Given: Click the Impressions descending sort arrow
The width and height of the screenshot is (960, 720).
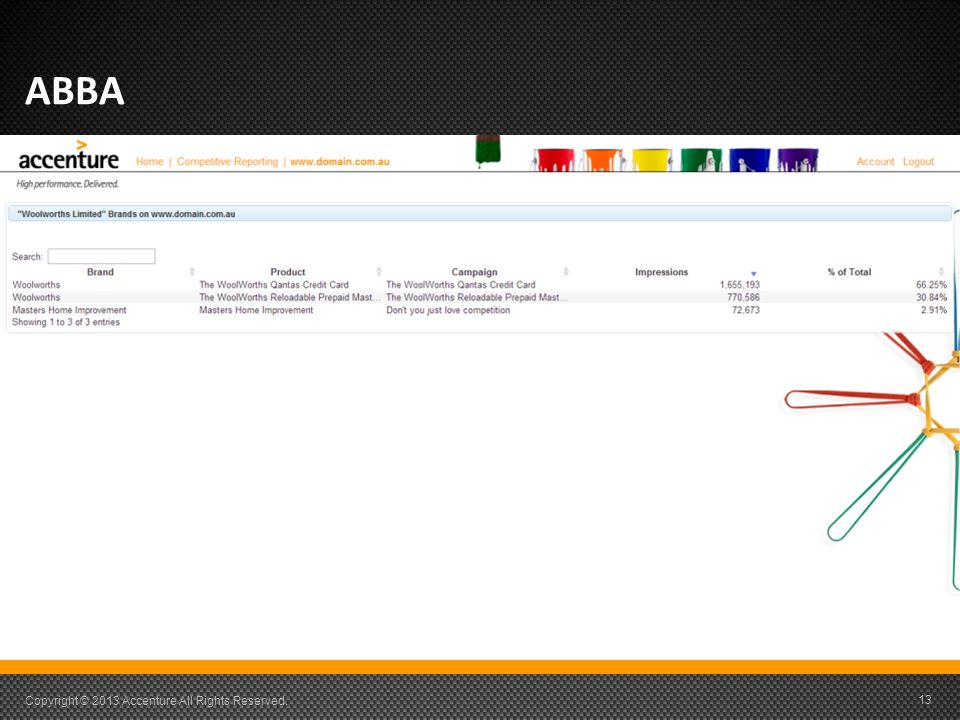Looking at the screenshot, I should (754, 274).
